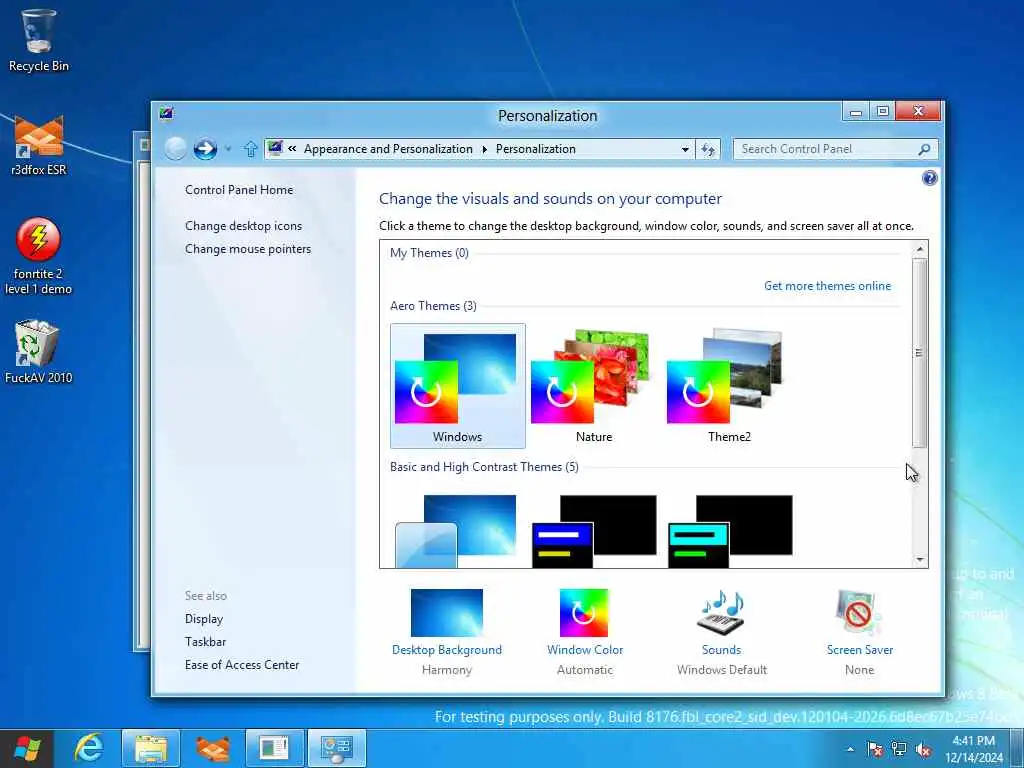The width and height of the screenshot is (1024, 768).
Task: Refresh the Control Panel address bar
Action: (x=708, y=150)
